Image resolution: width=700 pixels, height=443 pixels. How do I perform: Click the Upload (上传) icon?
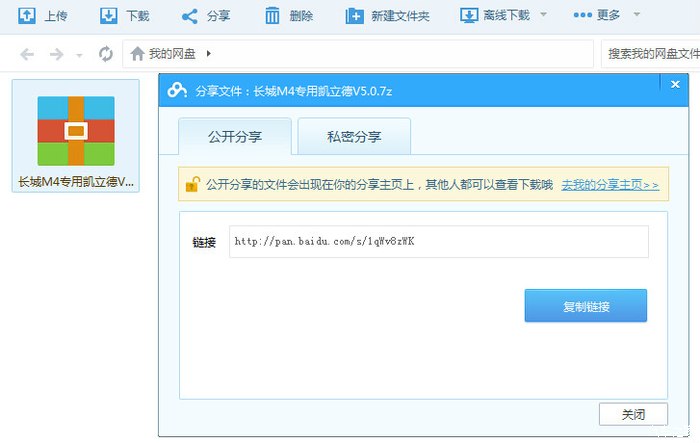[27, 15]
